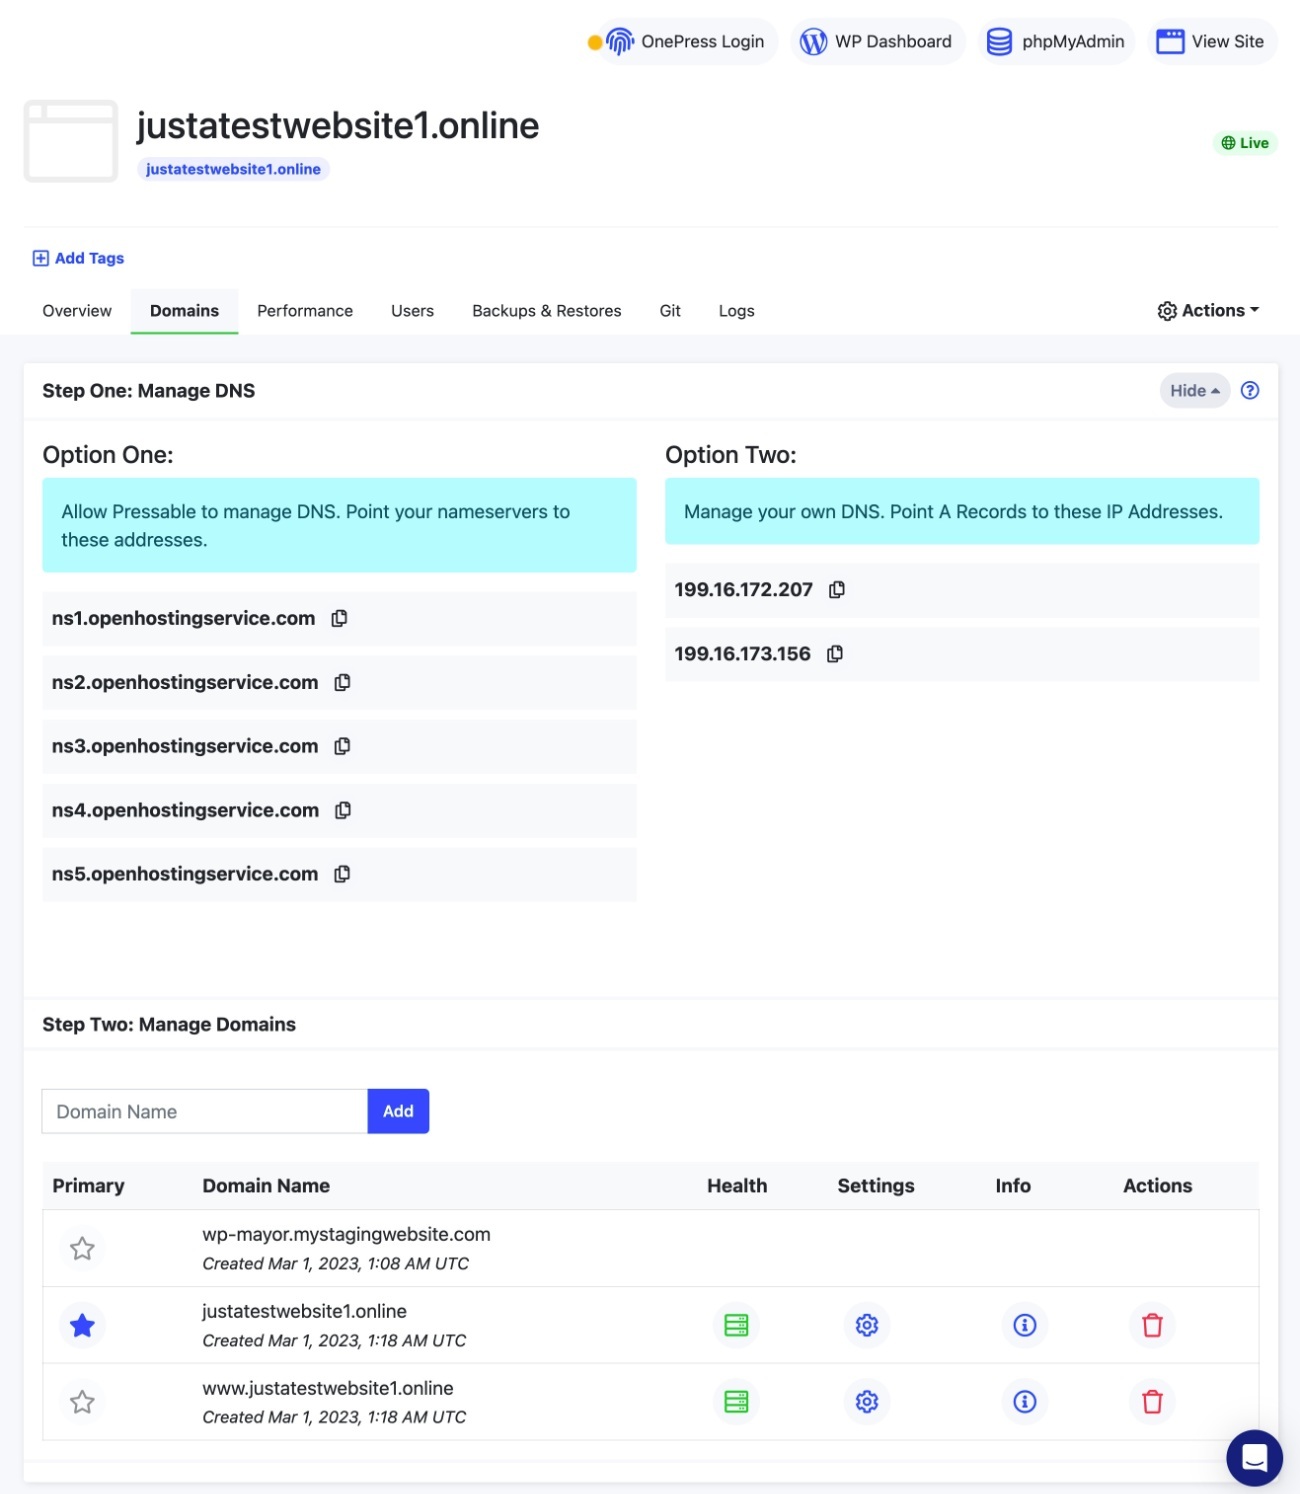Open health status for justatestwebsite1.online
Screen dimensions: 1300x1494
coord(736,1325)
